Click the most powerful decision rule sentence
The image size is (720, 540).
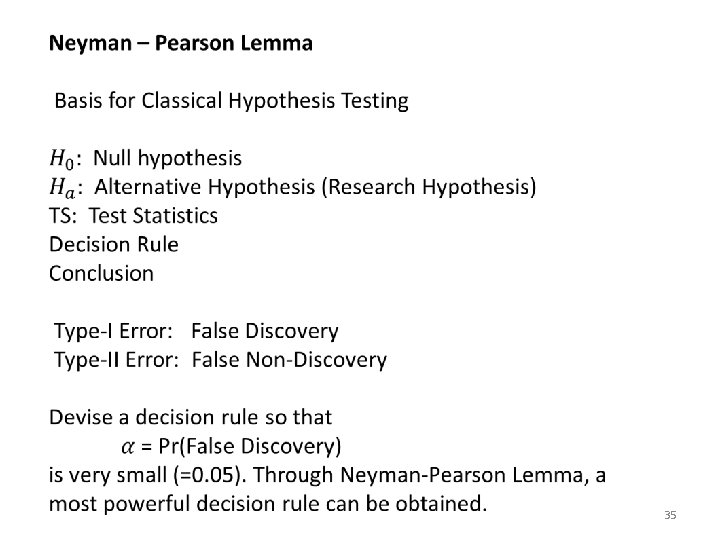tap(268, 504)
